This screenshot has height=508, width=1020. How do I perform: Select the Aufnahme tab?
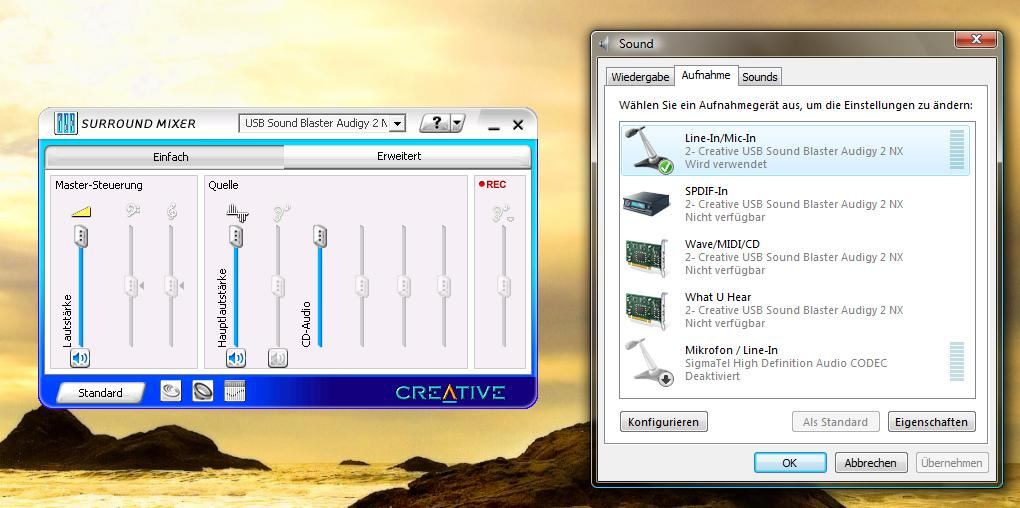[x=706, y=75]
